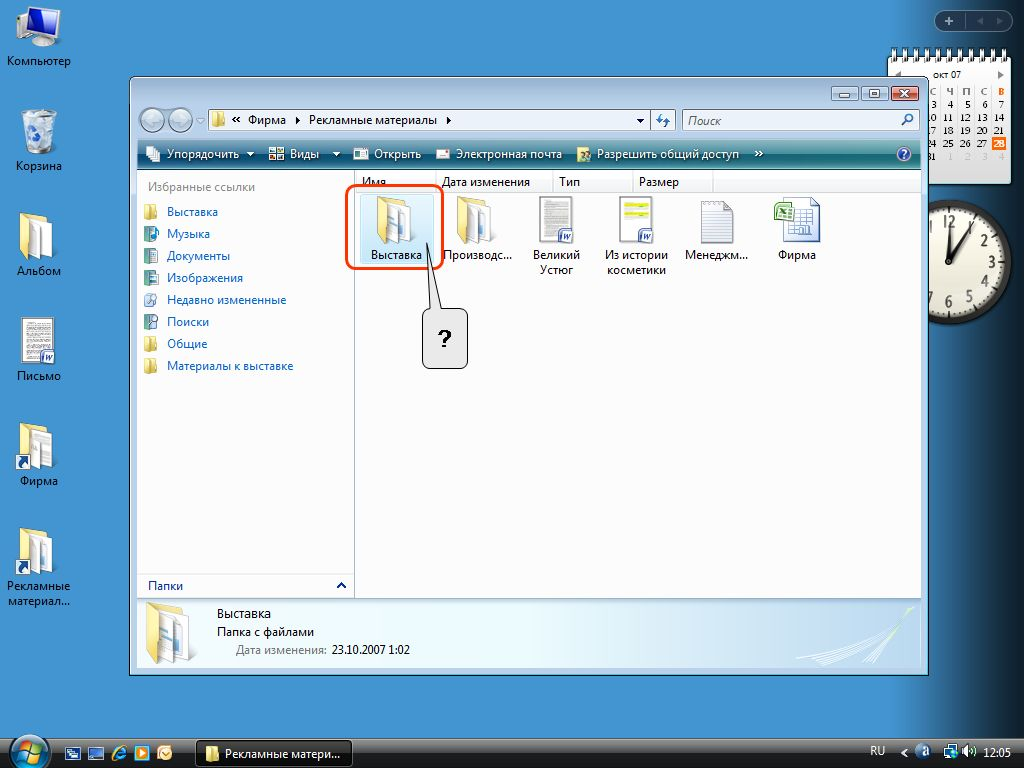Click the Back navigation arrow button
This screenshot has height=768, width=1024.
click(x=152, y=120)
